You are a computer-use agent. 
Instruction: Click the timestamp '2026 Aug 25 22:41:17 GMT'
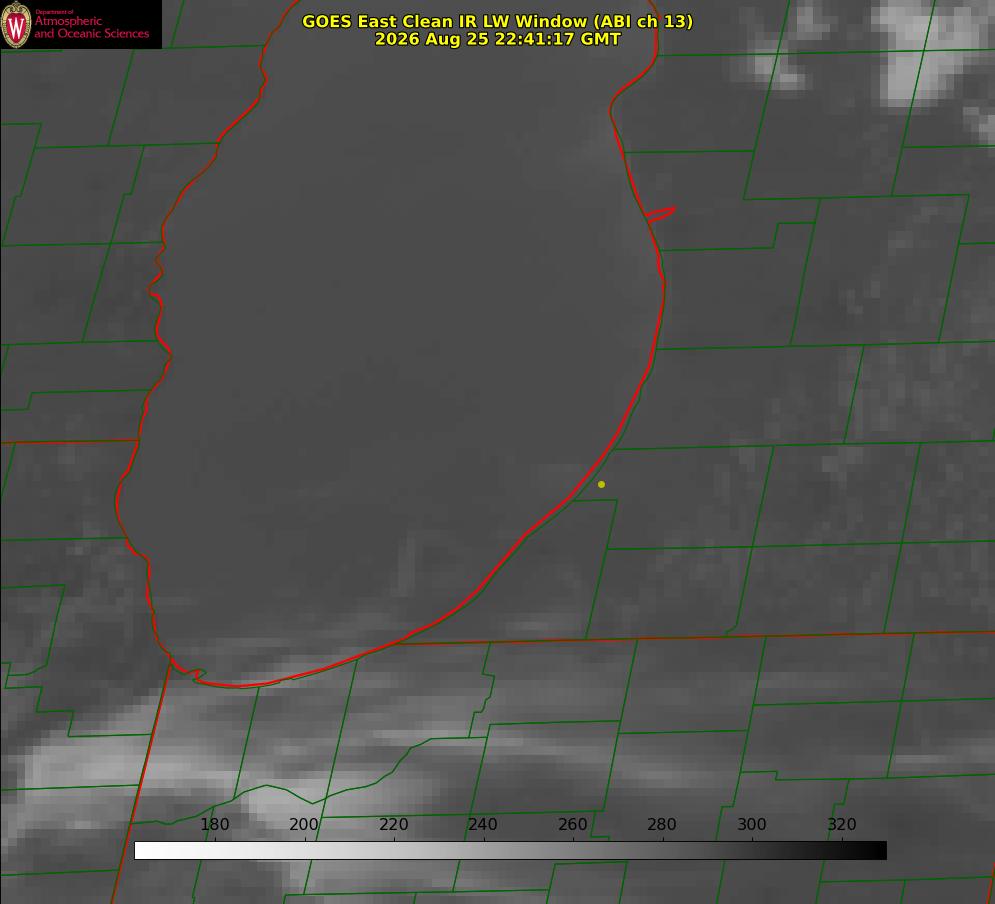click(x=498, y=39)
